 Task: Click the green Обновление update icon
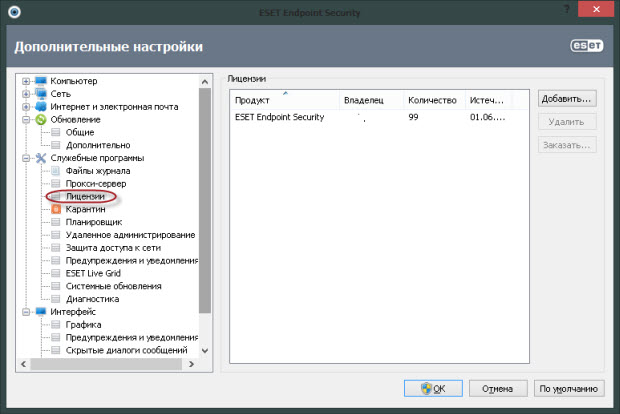(x=41, y=119)
